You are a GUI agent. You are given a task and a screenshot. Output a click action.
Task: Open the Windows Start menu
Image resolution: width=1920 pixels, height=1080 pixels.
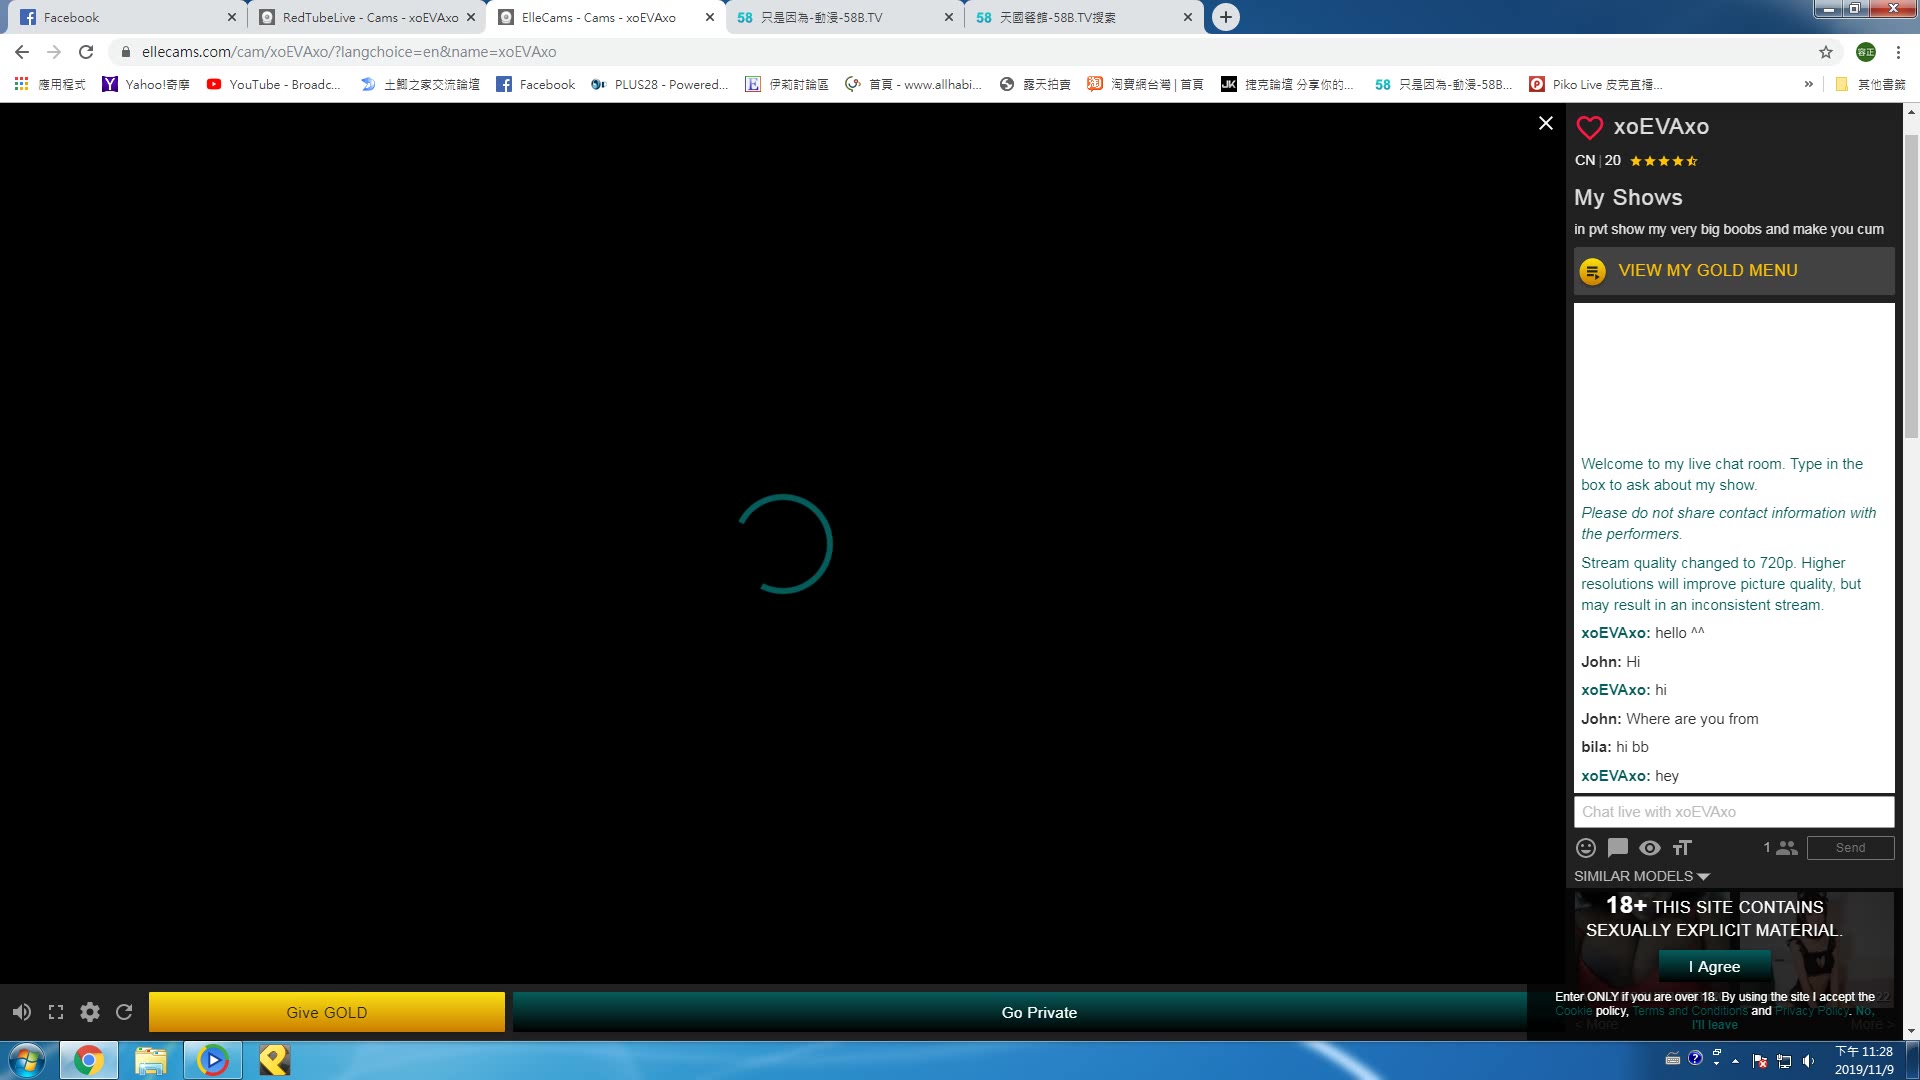(27, 1060)
